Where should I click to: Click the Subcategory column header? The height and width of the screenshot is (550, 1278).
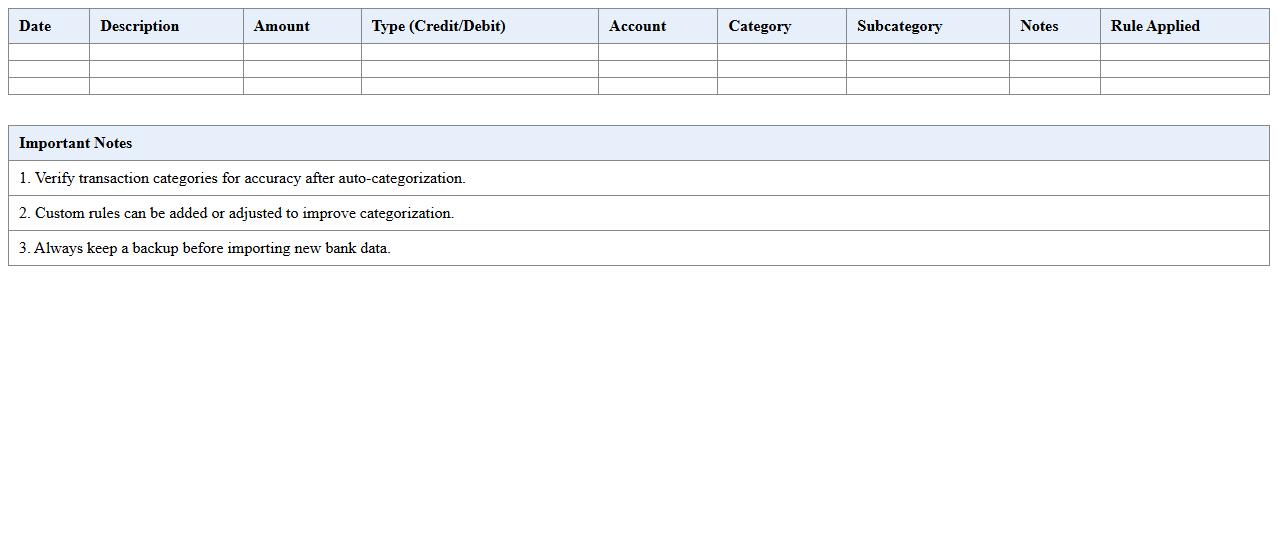tap(928, 26)
